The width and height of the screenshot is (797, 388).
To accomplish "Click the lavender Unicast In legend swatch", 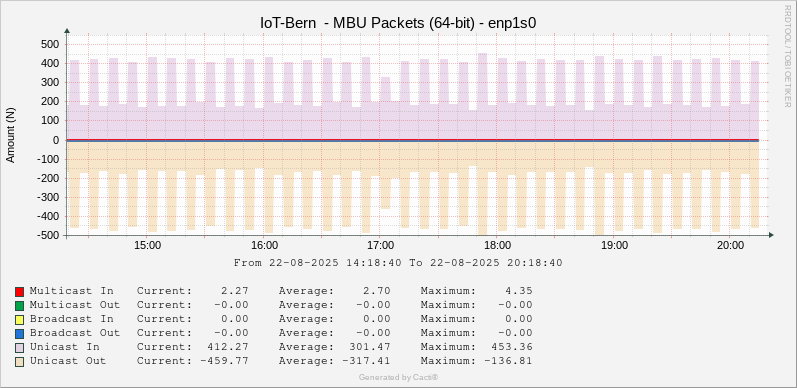I will [x=19, y=348].
